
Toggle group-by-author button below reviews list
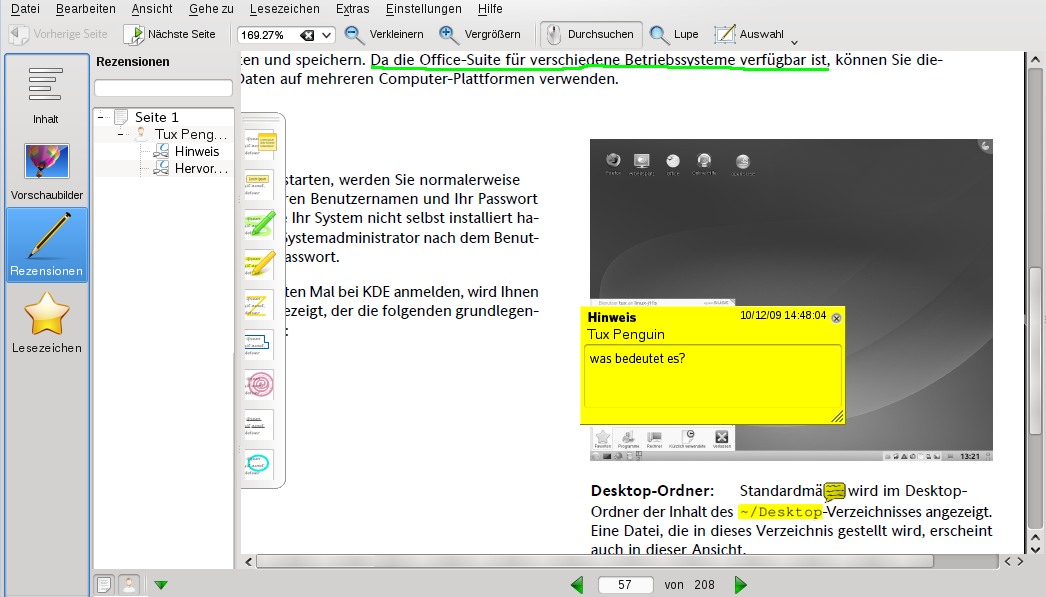[129, 585]
